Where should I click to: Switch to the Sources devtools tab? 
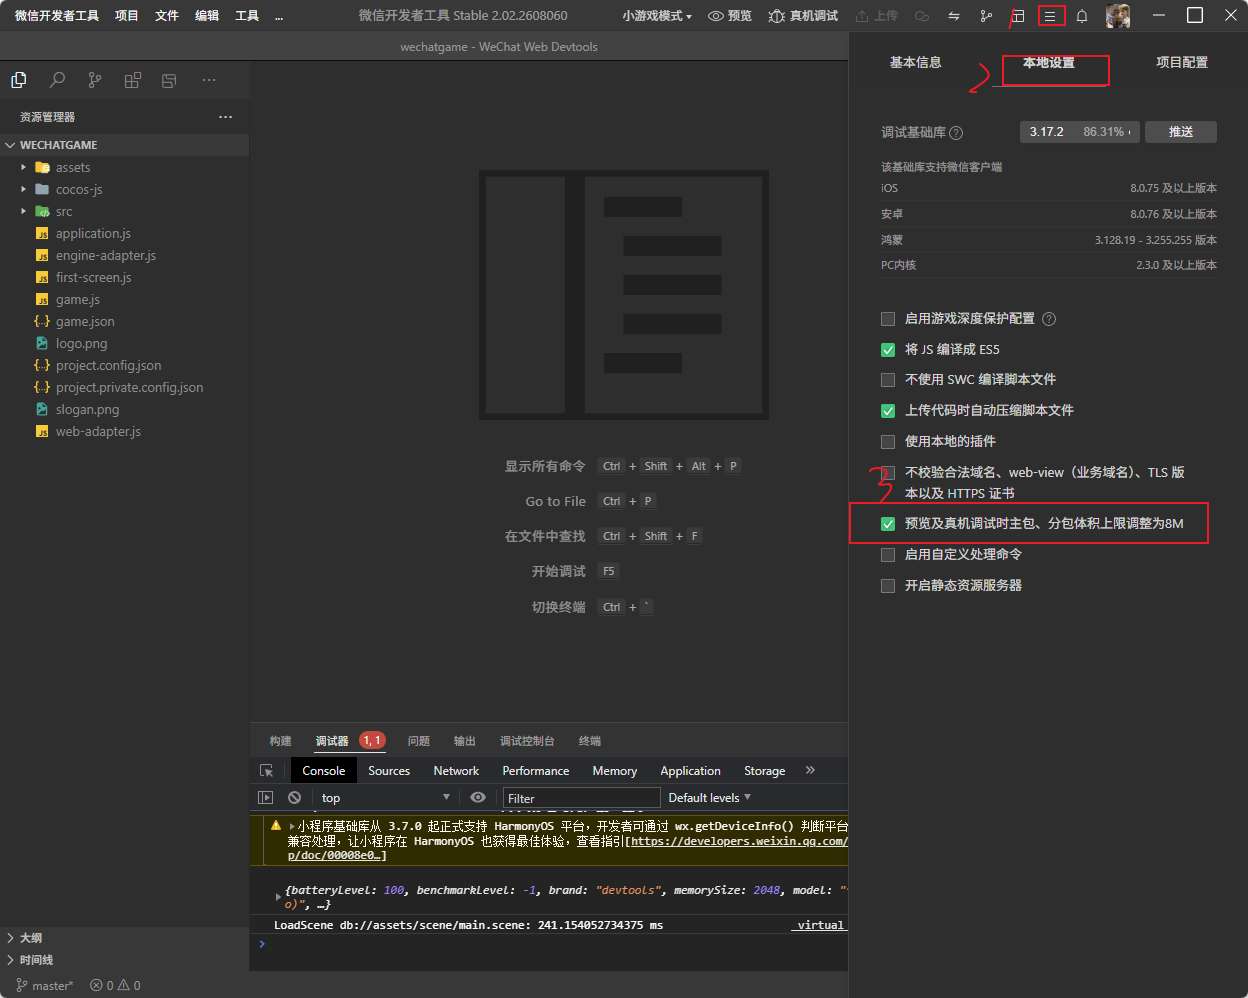tap(389, 771)
